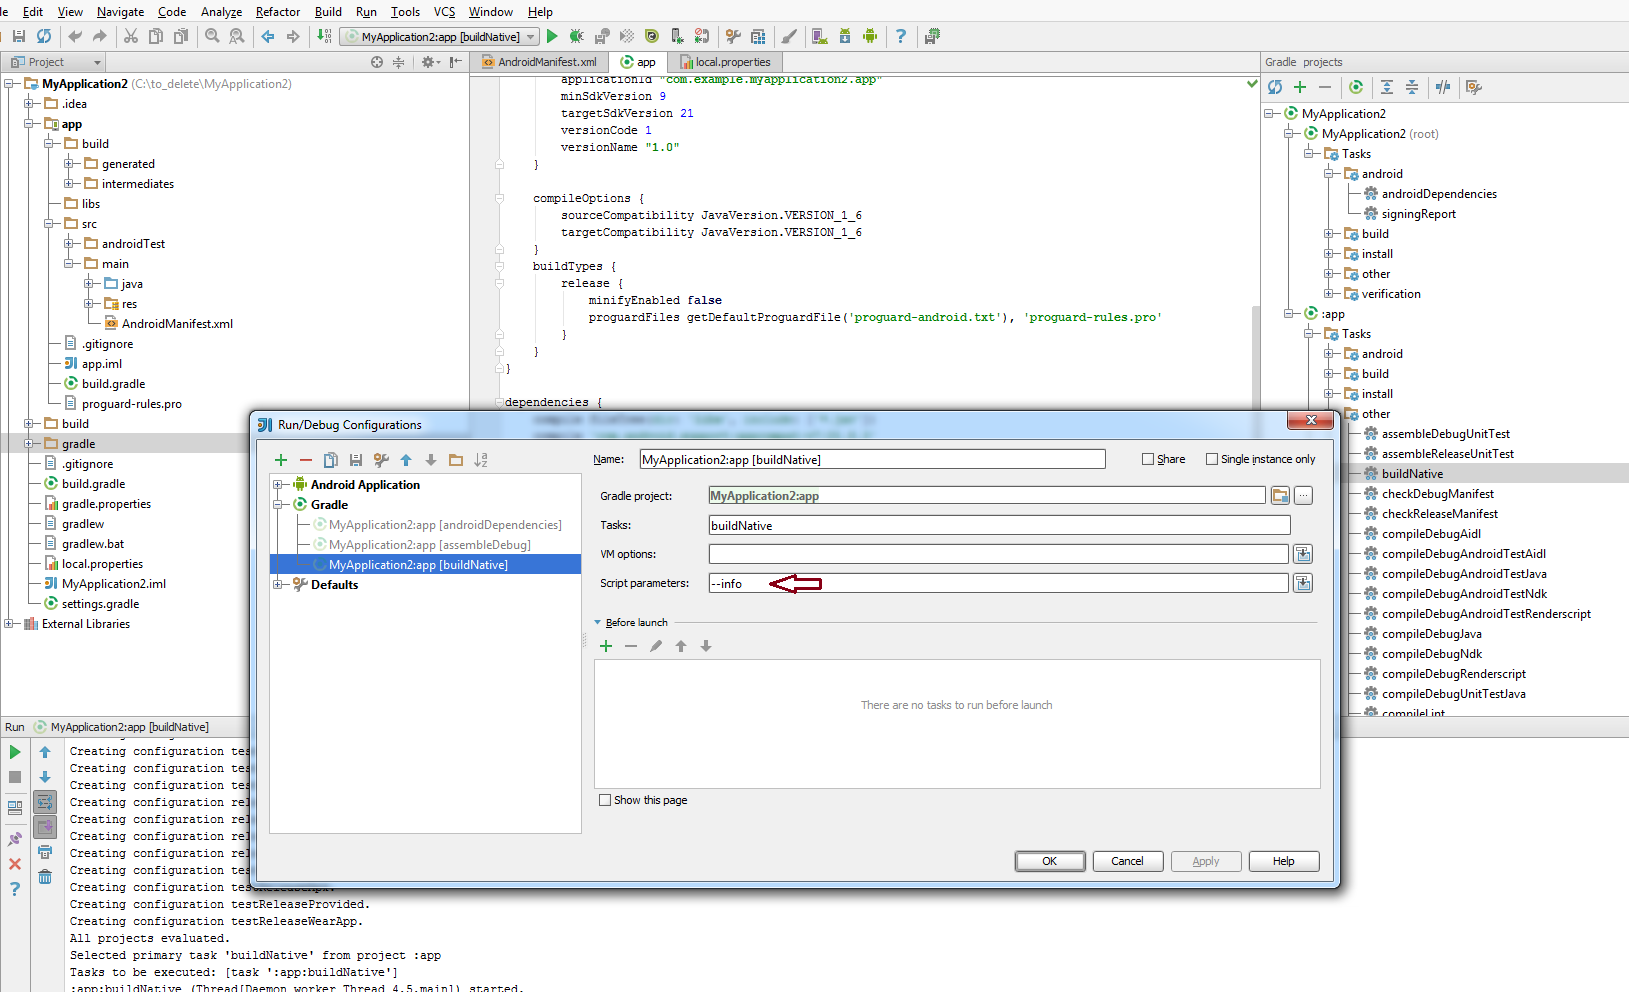Click the Tasks input field
This screenshot has width=1629, height=992.
pyautogui.click(x=999, y=525)
